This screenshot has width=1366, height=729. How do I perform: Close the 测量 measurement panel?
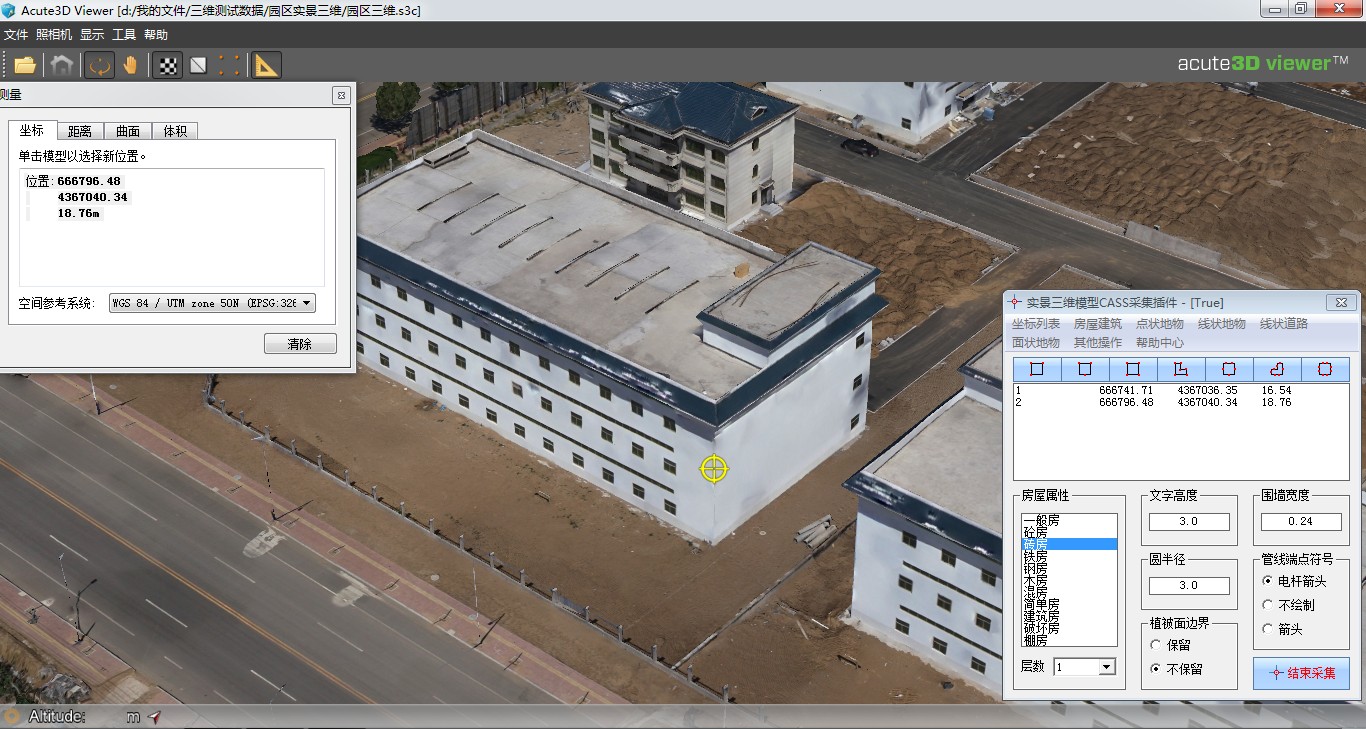[341, 95]
